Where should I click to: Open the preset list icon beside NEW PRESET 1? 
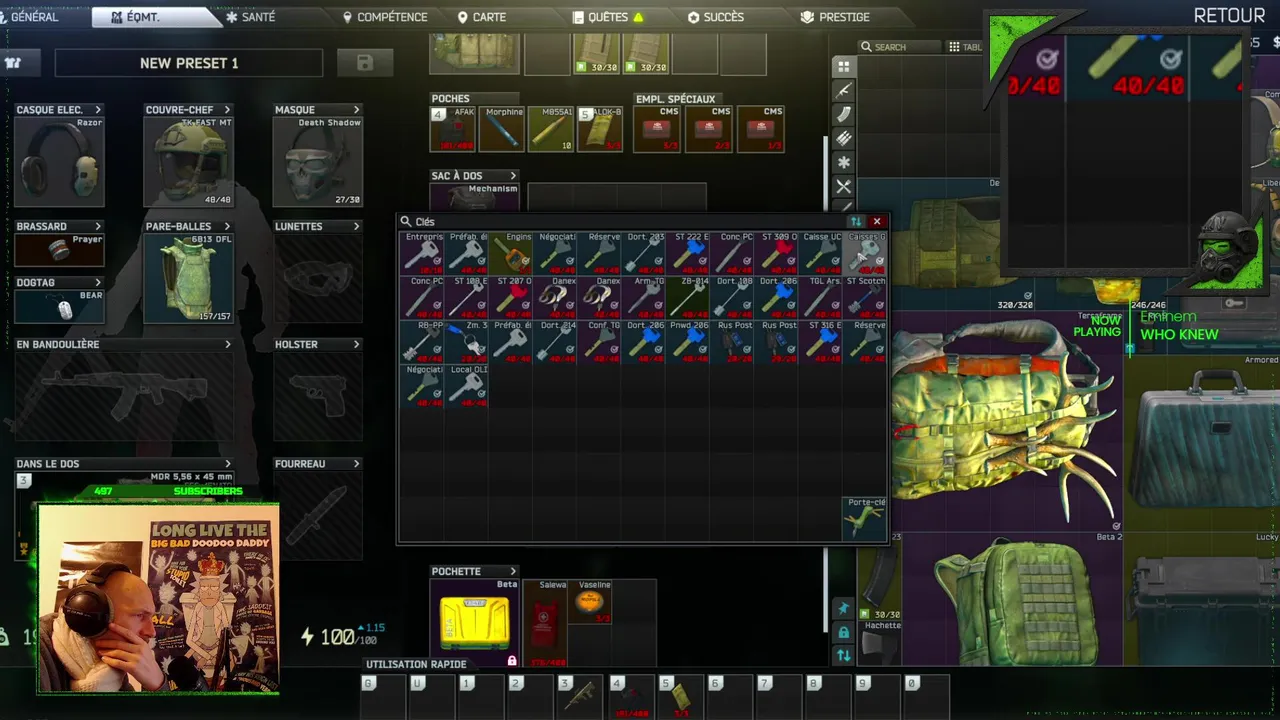13,63
